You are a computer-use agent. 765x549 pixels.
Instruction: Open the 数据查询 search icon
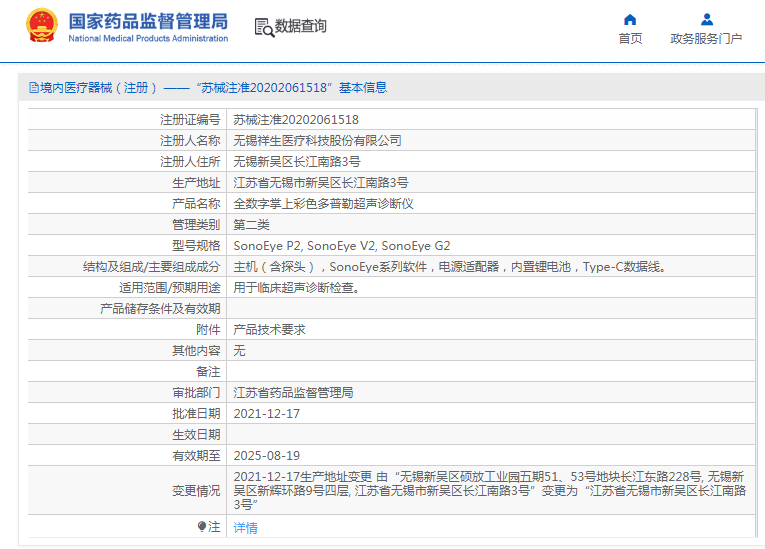pos(264,27)
